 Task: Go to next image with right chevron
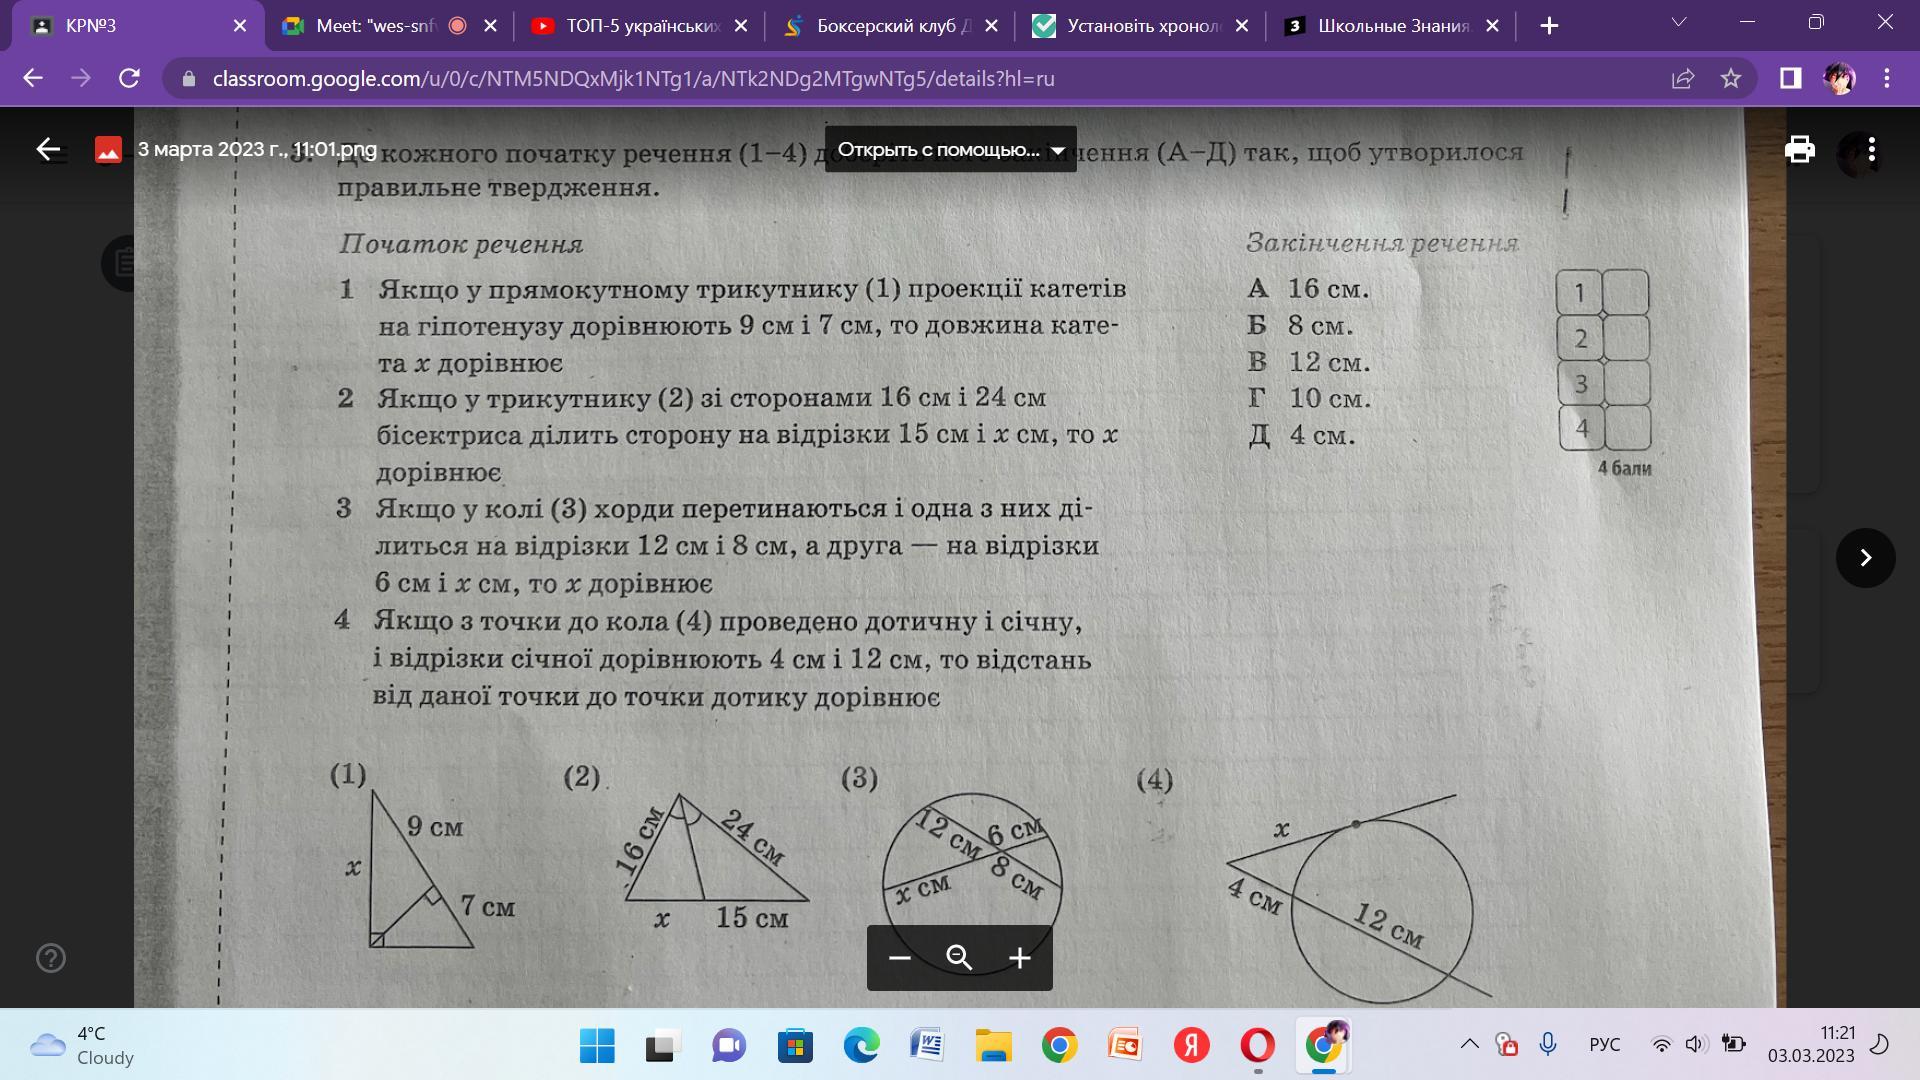[x=1865, y=558]
